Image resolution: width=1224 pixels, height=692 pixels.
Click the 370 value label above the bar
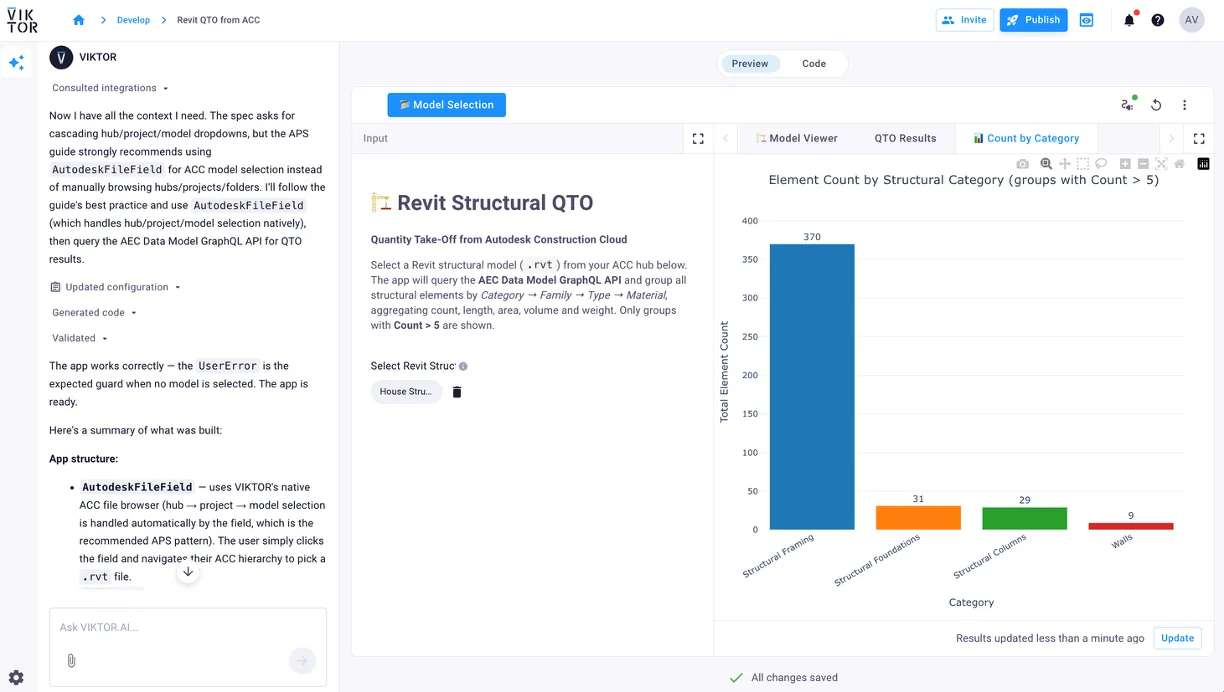click(x=812, y=237)
